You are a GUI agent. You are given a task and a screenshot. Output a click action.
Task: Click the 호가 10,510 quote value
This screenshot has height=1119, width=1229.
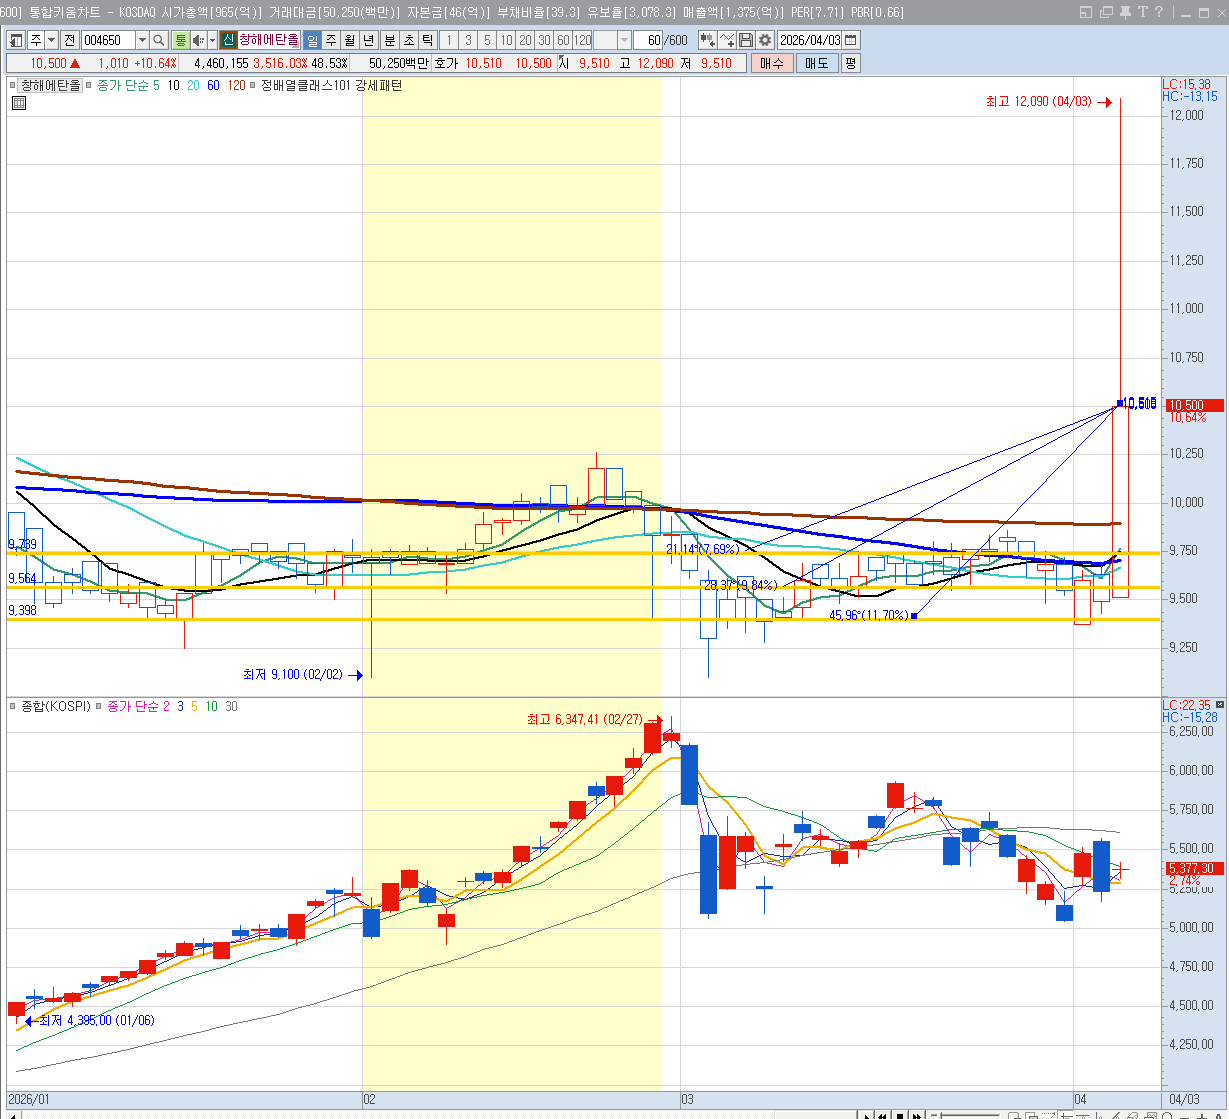tap(485, 63)
